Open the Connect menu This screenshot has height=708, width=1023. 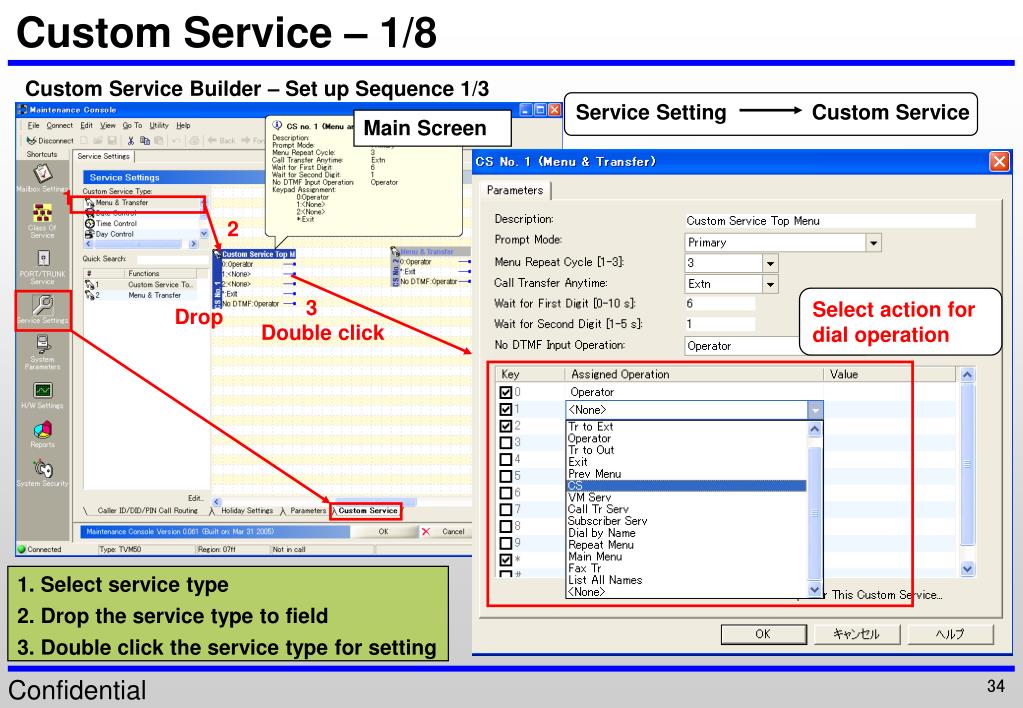(59, 125)
